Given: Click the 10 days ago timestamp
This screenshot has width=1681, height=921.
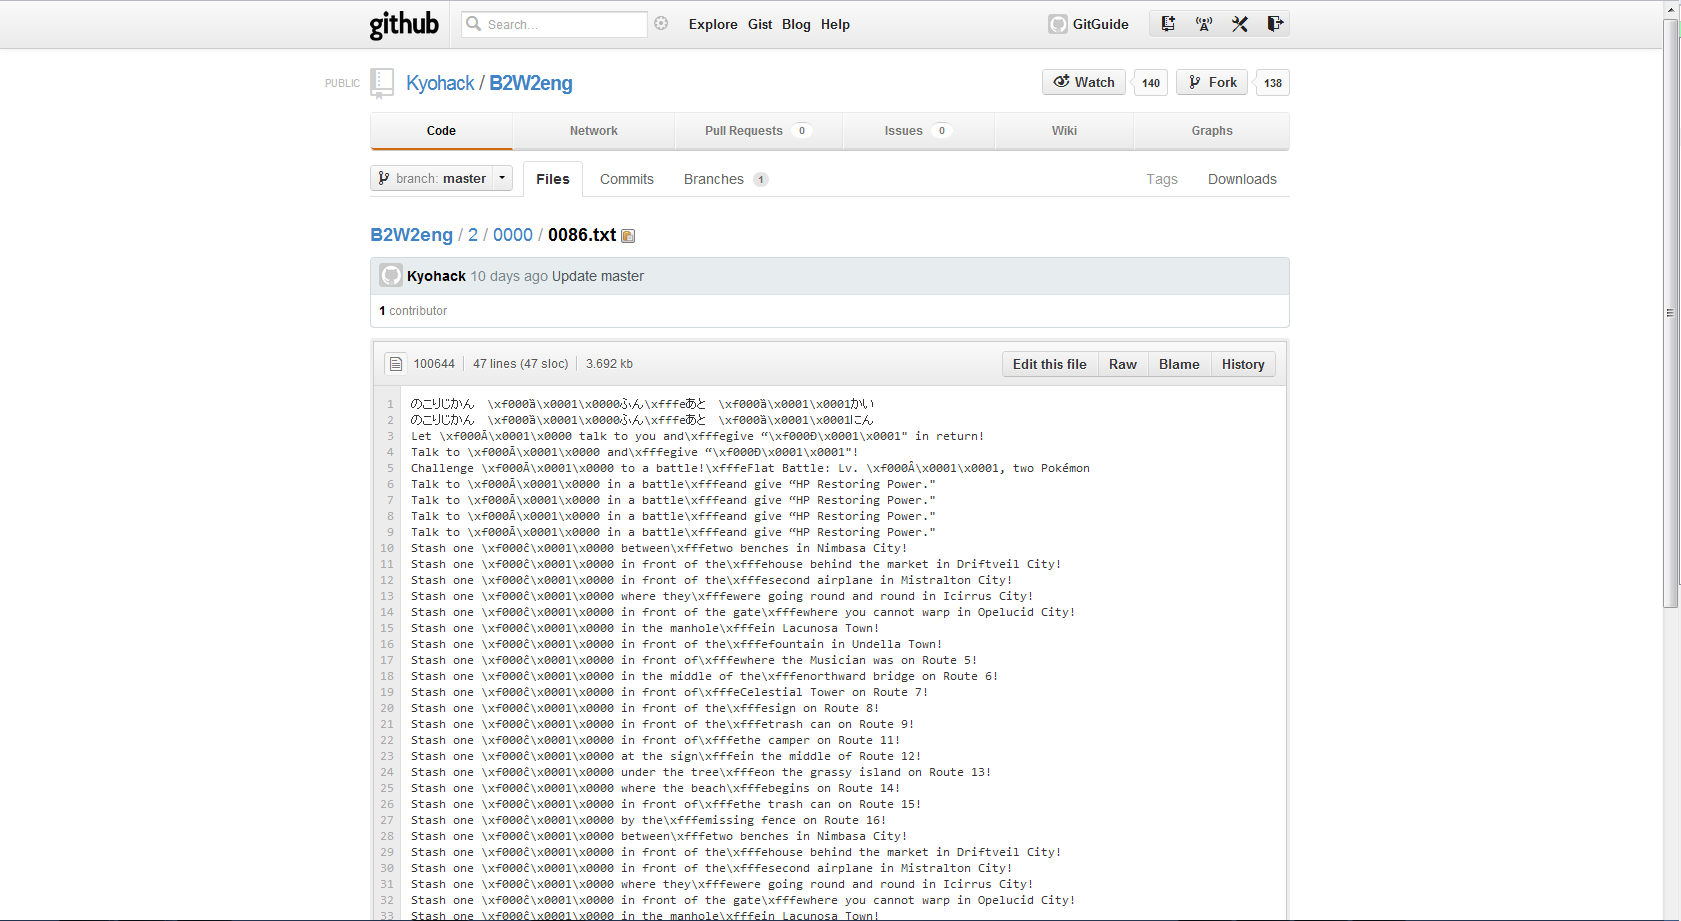Looking at the screenshot, I should tap(509, 276).
